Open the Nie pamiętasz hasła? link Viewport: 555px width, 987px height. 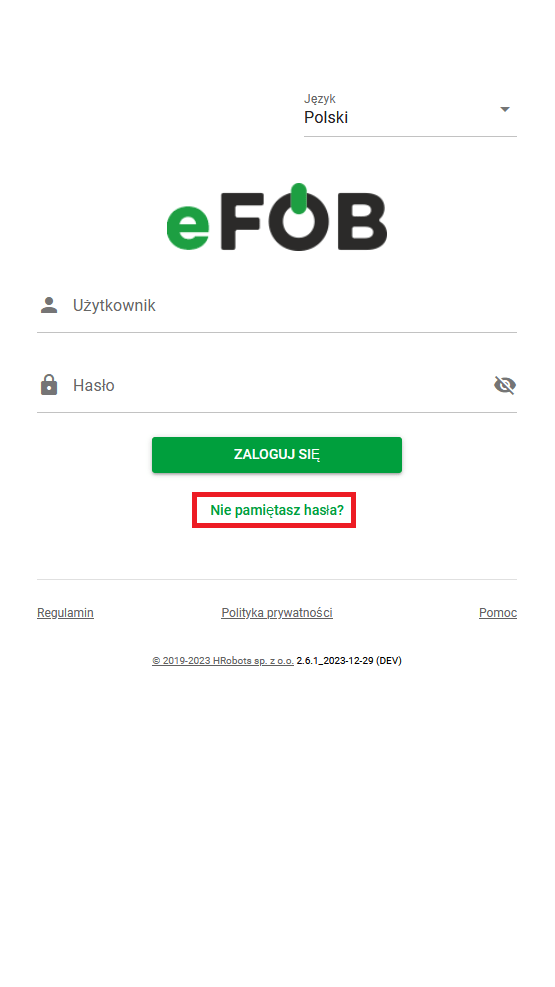coord(277,510)
